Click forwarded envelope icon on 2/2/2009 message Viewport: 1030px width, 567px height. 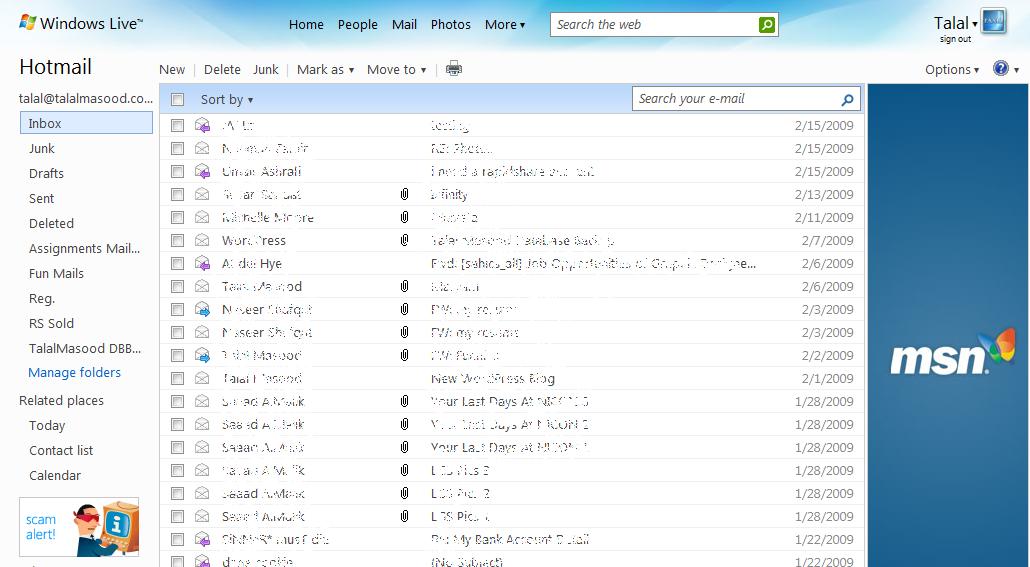[202, 355]
